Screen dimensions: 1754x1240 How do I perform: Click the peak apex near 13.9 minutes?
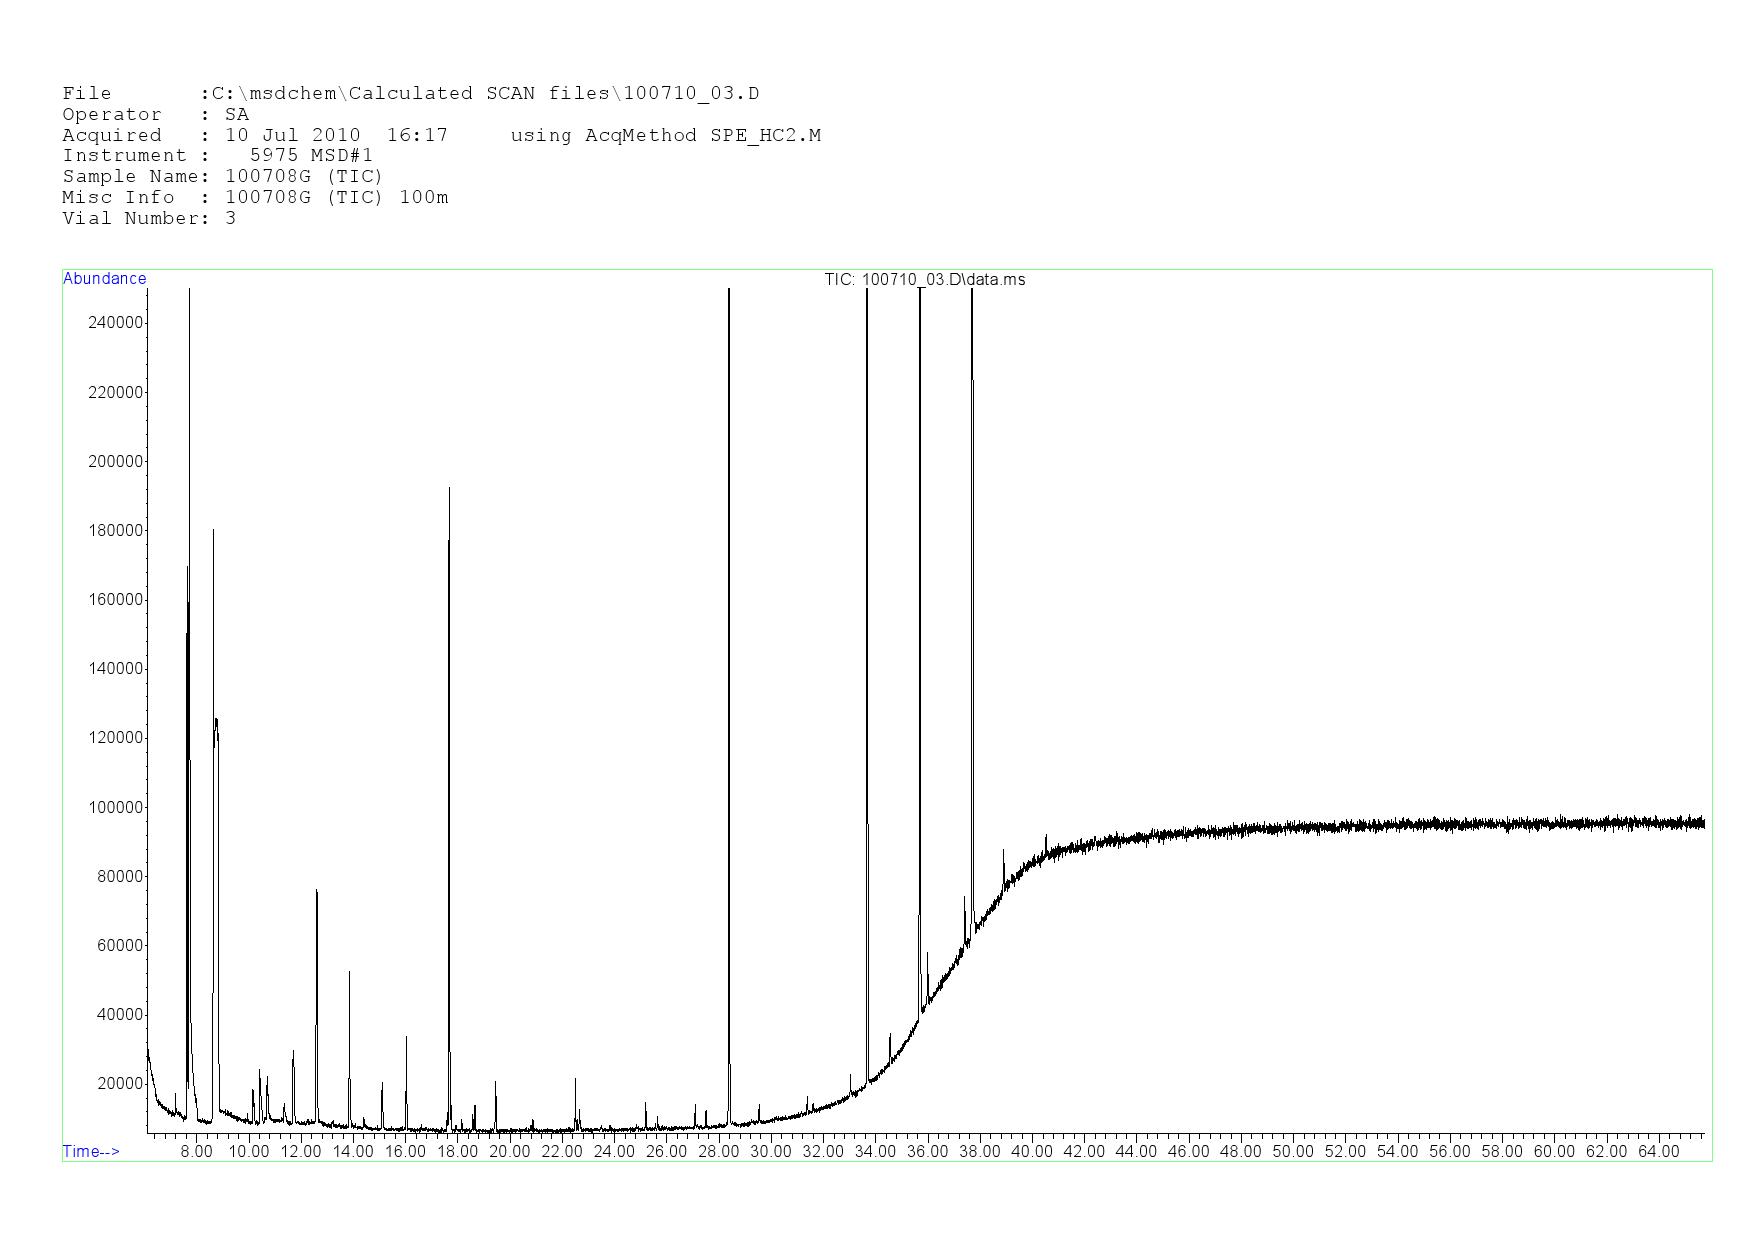(x=349, y=972)
